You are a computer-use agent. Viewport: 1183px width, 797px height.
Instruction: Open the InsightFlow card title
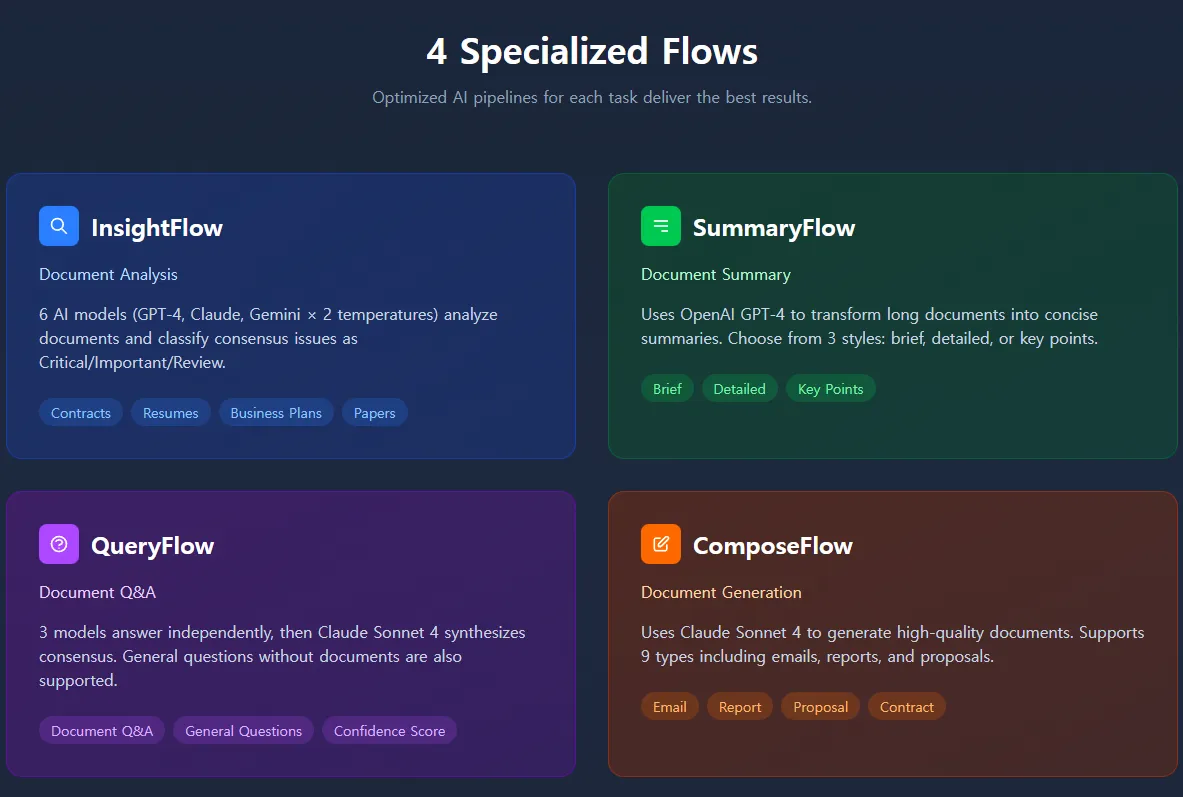click(x=157, y=227)
